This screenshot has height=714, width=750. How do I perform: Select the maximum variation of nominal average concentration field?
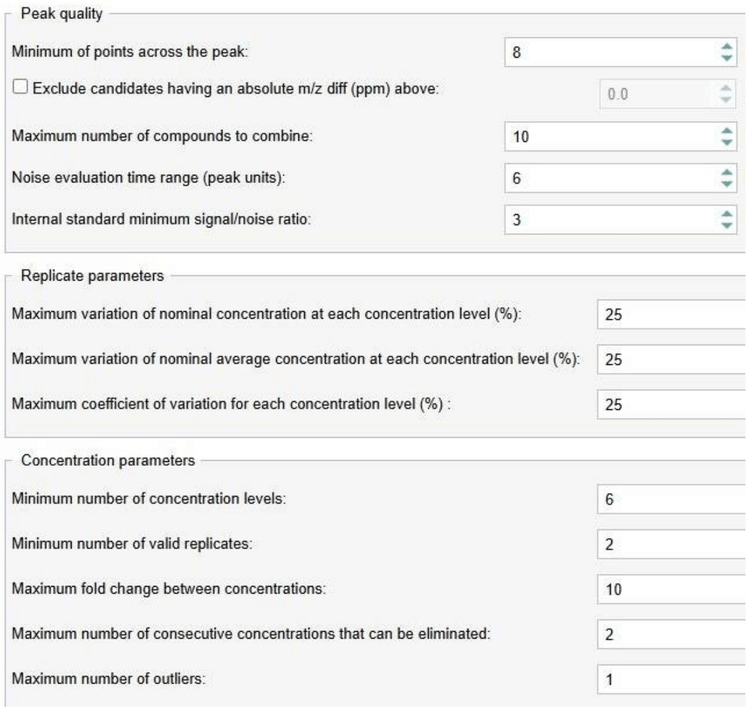tap(672, 360)
